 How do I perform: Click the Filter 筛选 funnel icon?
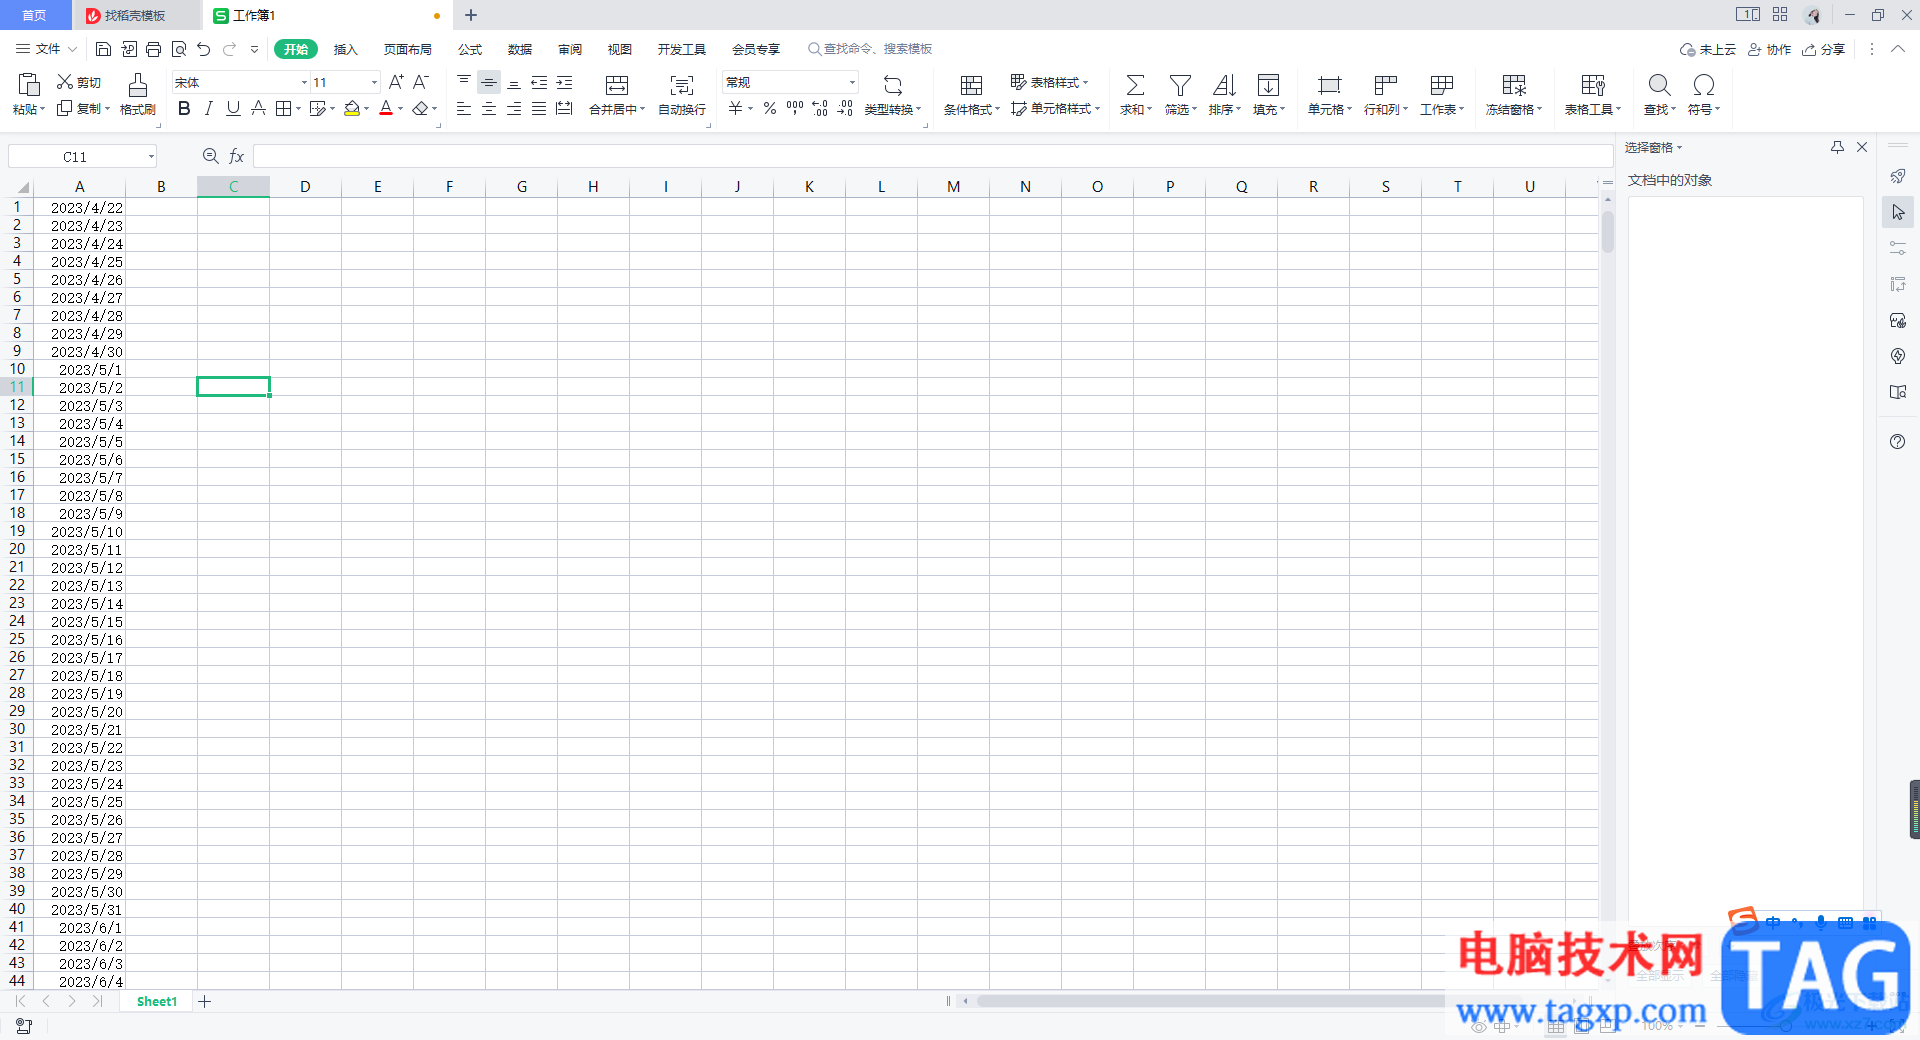[x=1180, y=85]
